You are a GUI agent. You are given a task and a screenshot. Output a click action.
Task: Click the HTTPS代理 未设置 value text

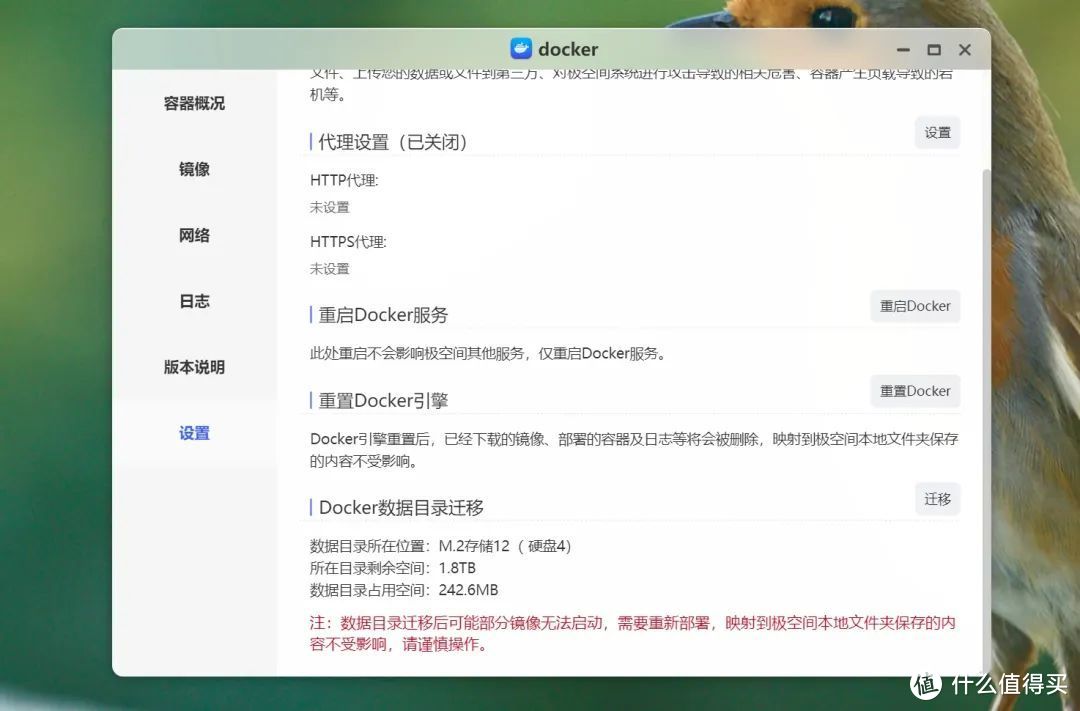pos(330,268)
